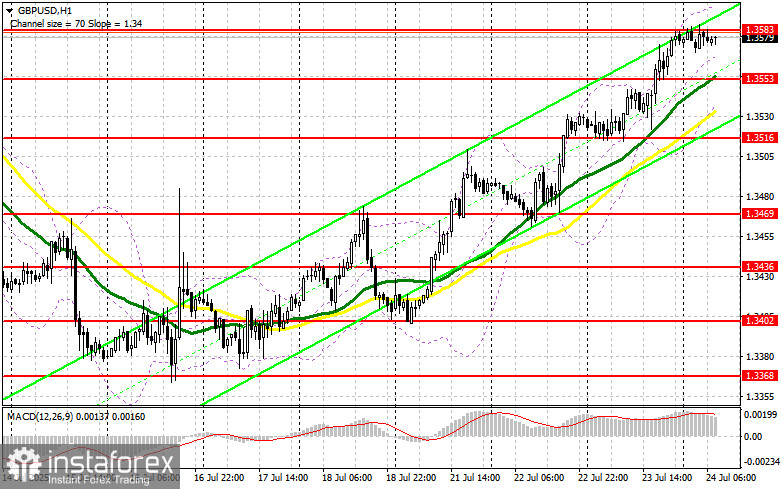Click the 1.3505 price scale value
This screenshot has width=781, height=489.
click(x=760, y=157)
